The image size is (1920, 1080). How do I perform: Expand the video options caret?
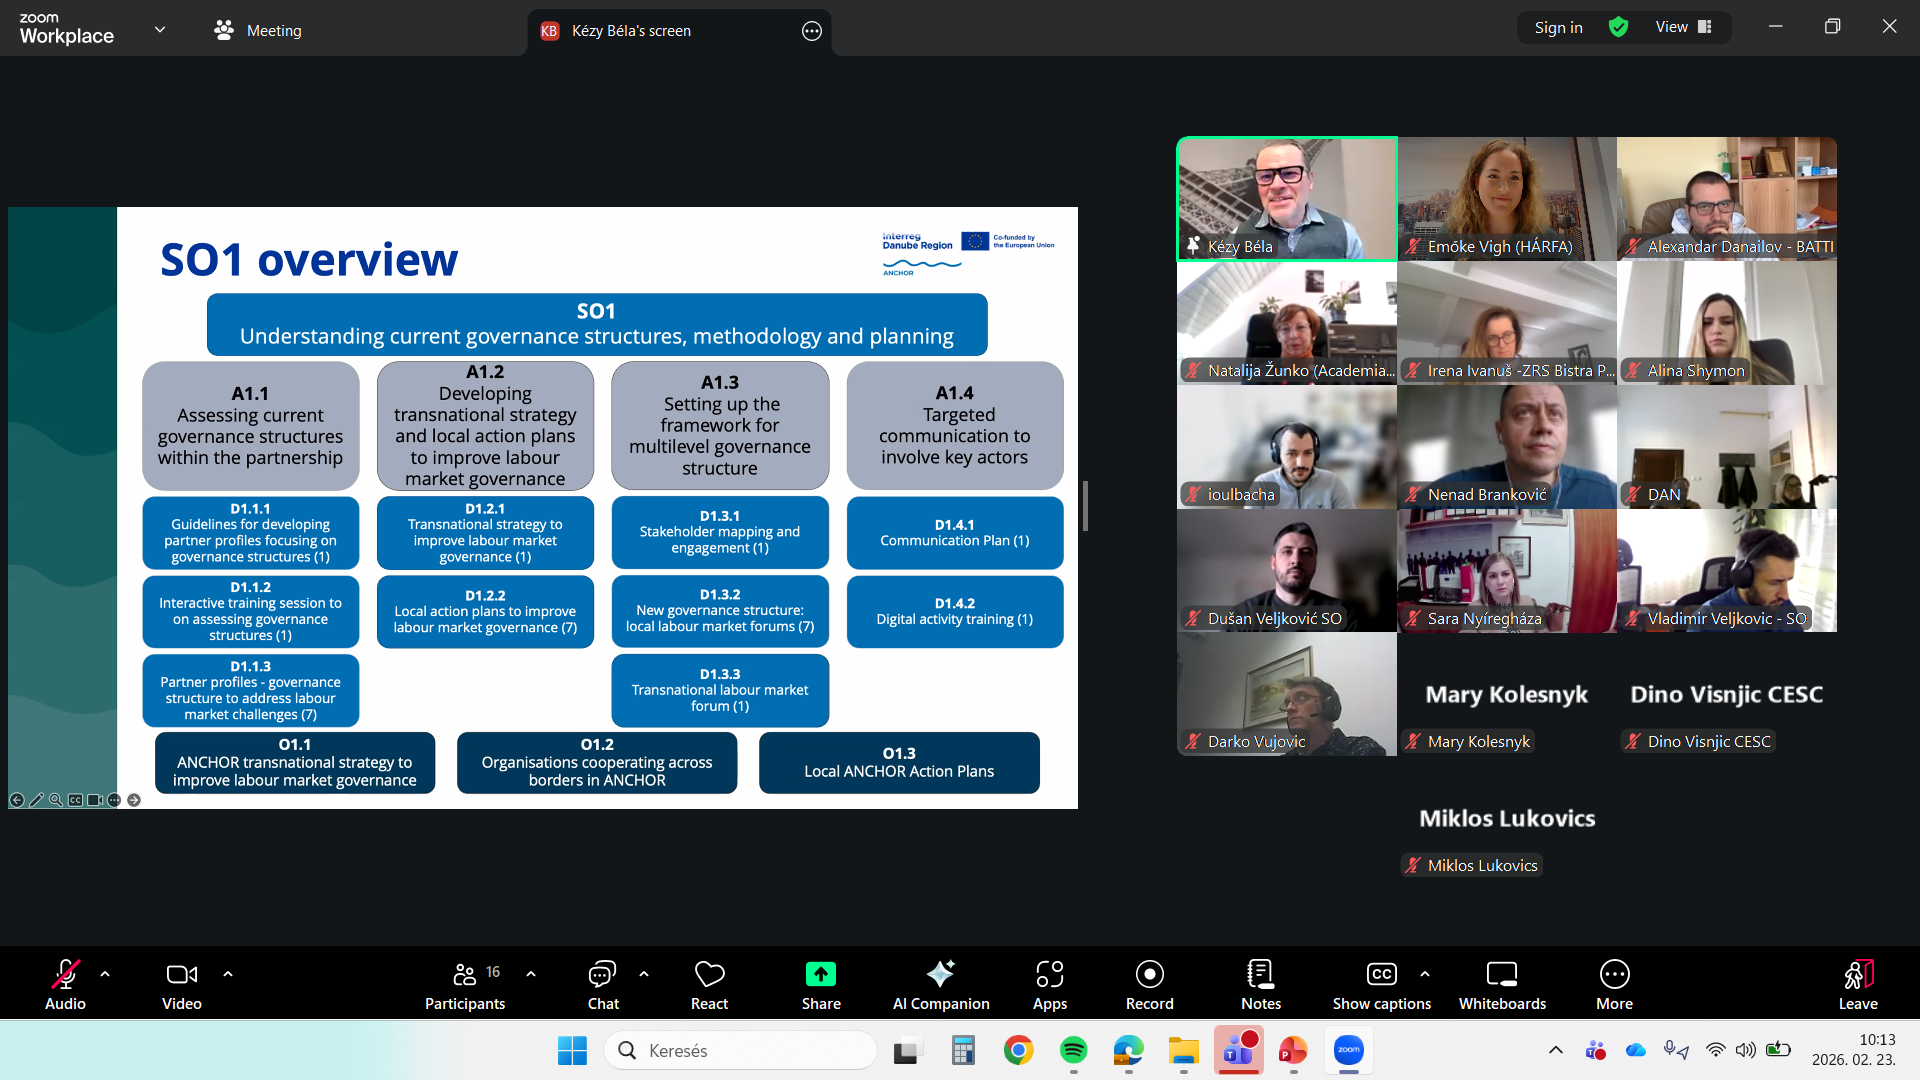pos(228,973)
